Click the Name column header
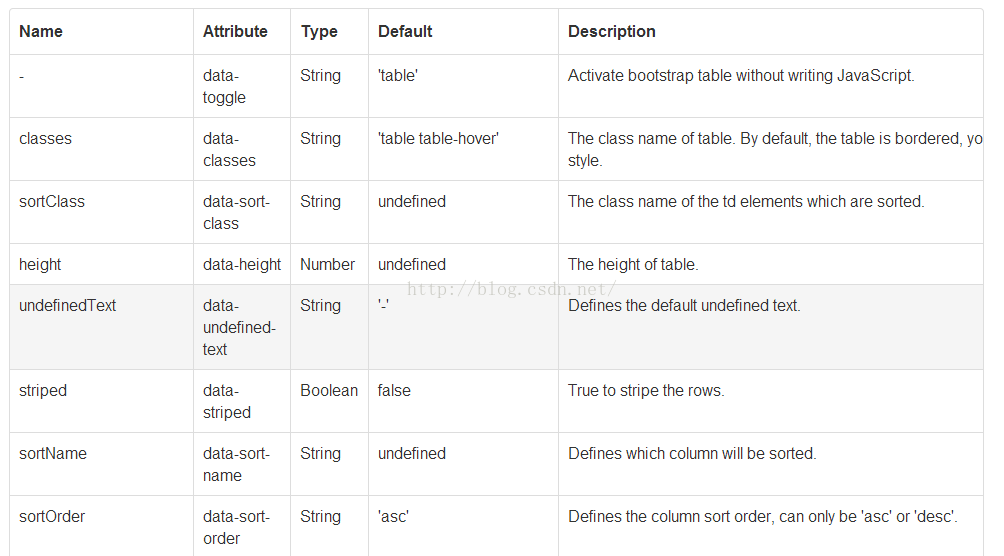Image resolution: width=1004 pixels, height=556 pixels. point(41,31)
